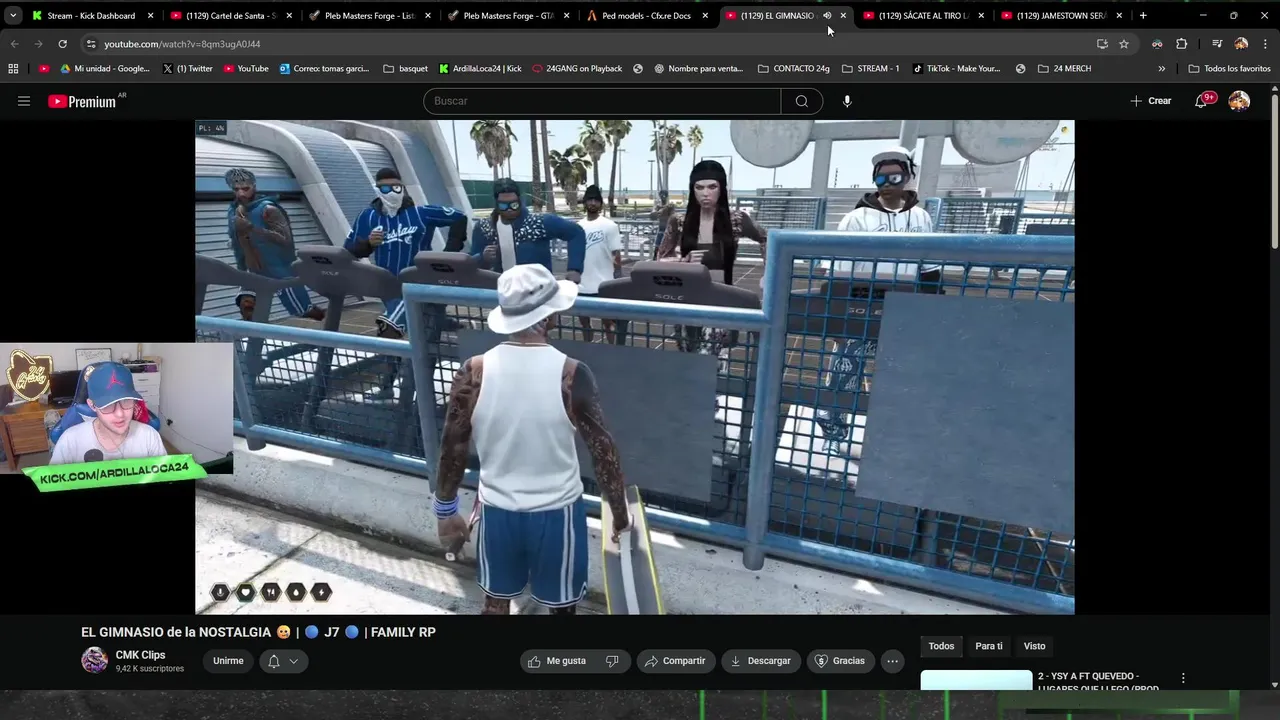
Task: Open options for YSY A FT QUEVEDO video
Action: click(x=1183, y=678)
